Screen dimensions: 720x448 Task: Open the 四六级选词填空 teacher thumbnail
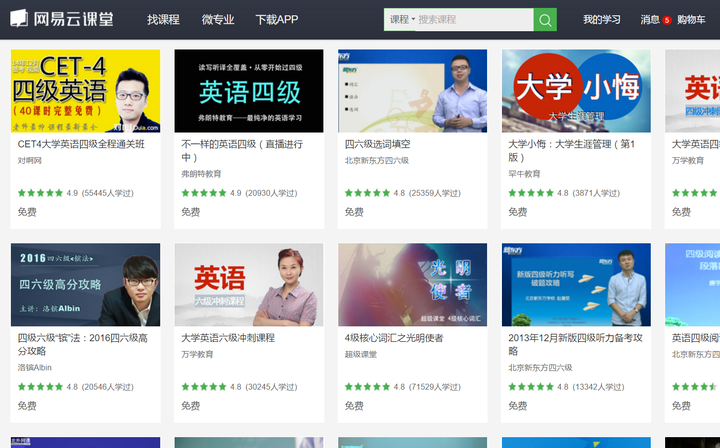point(412,91)
